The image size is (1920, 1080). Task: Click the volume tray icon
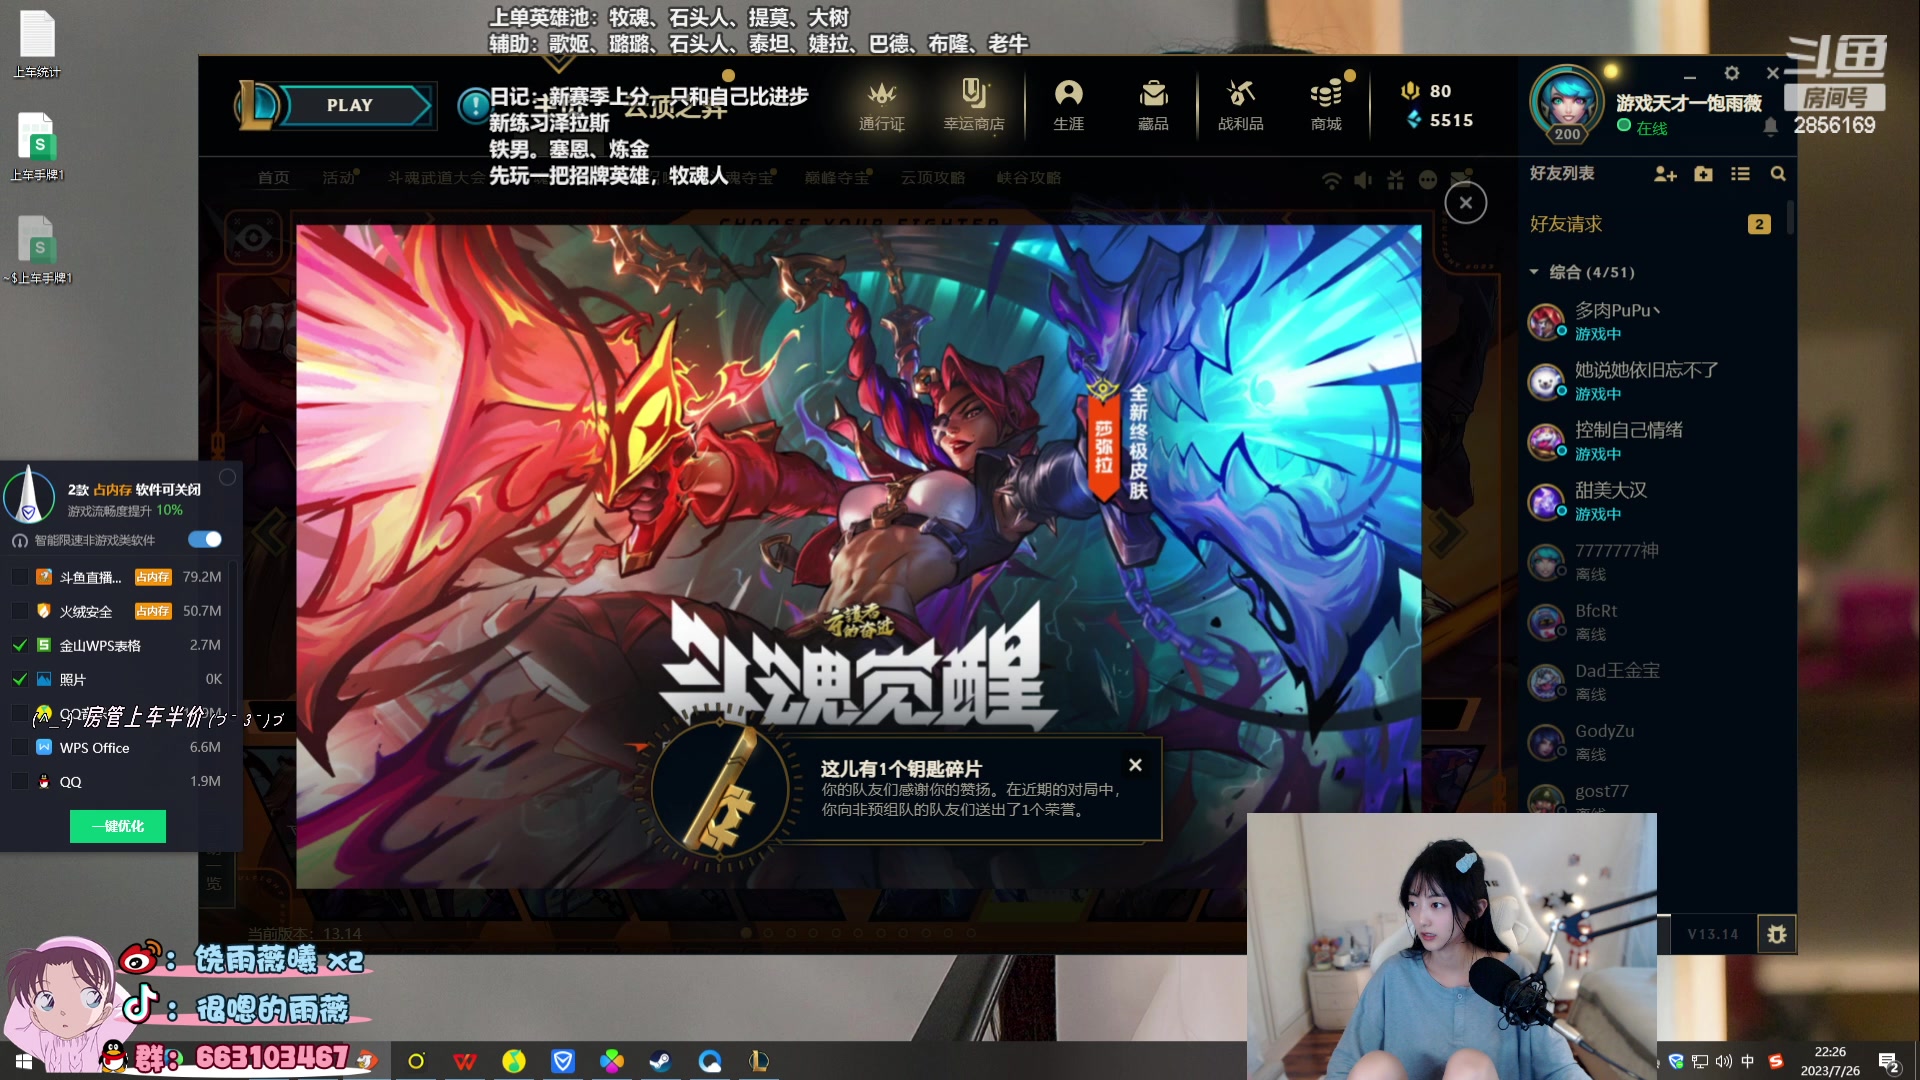[1724, 1061]
